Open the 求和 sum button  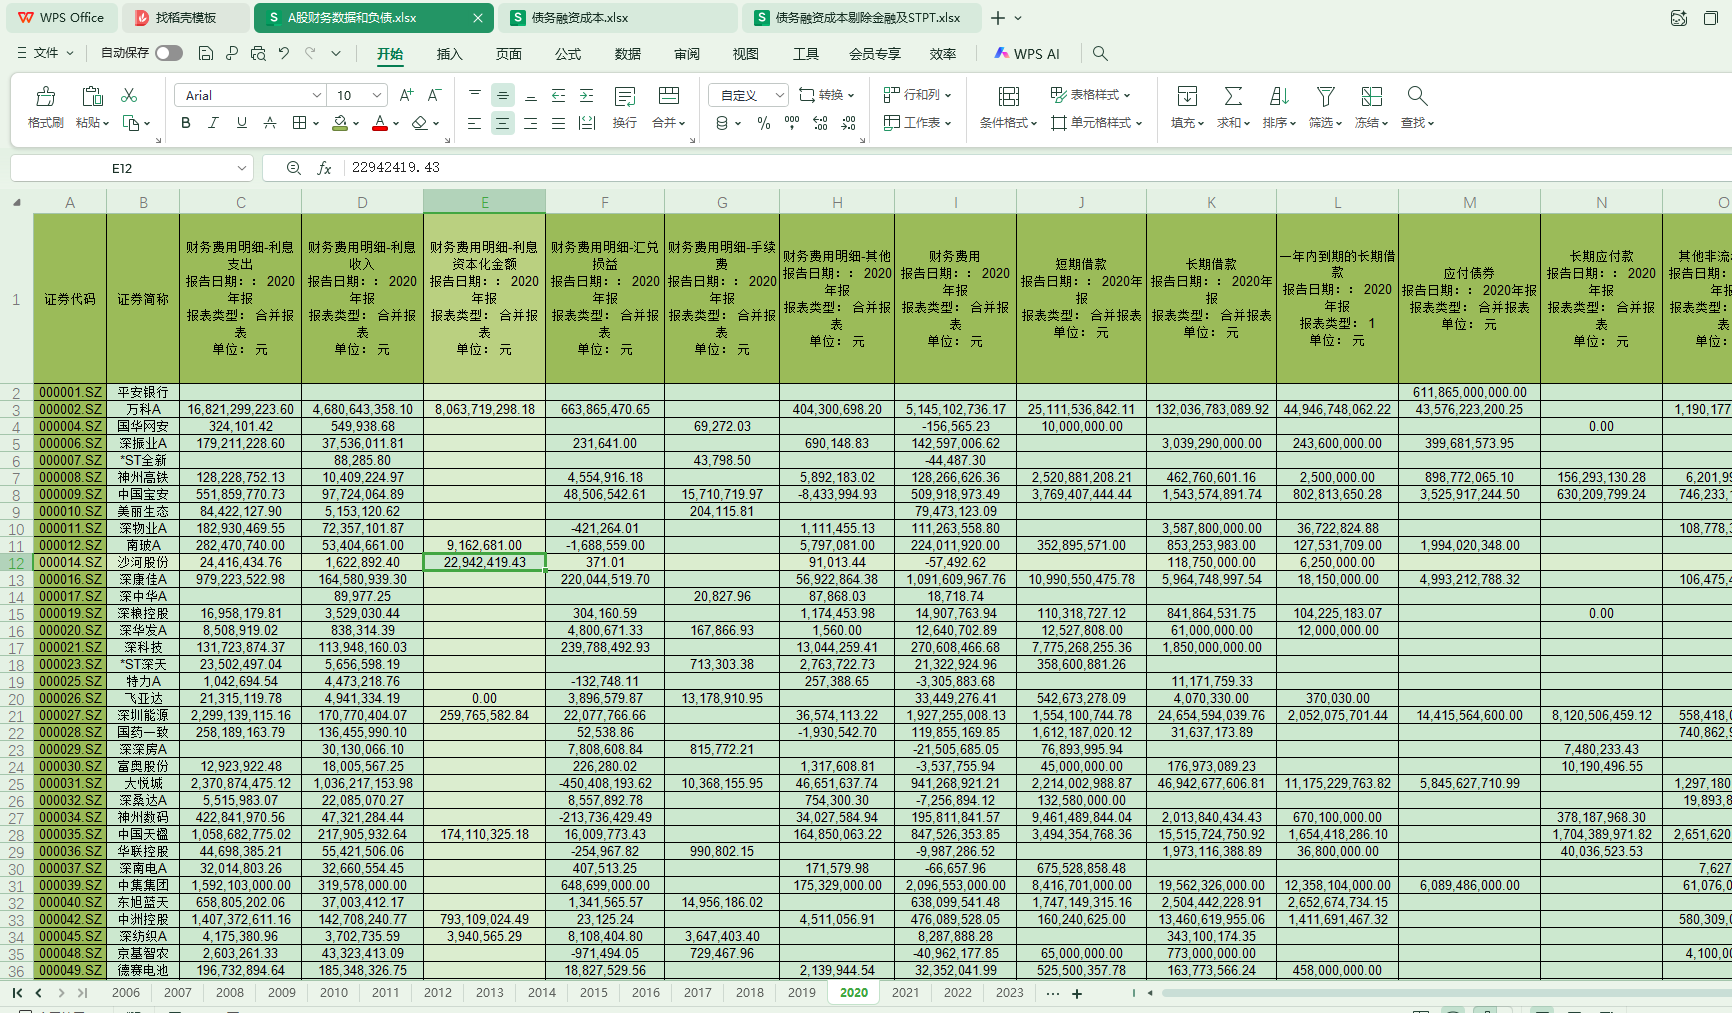point(1233,107)
